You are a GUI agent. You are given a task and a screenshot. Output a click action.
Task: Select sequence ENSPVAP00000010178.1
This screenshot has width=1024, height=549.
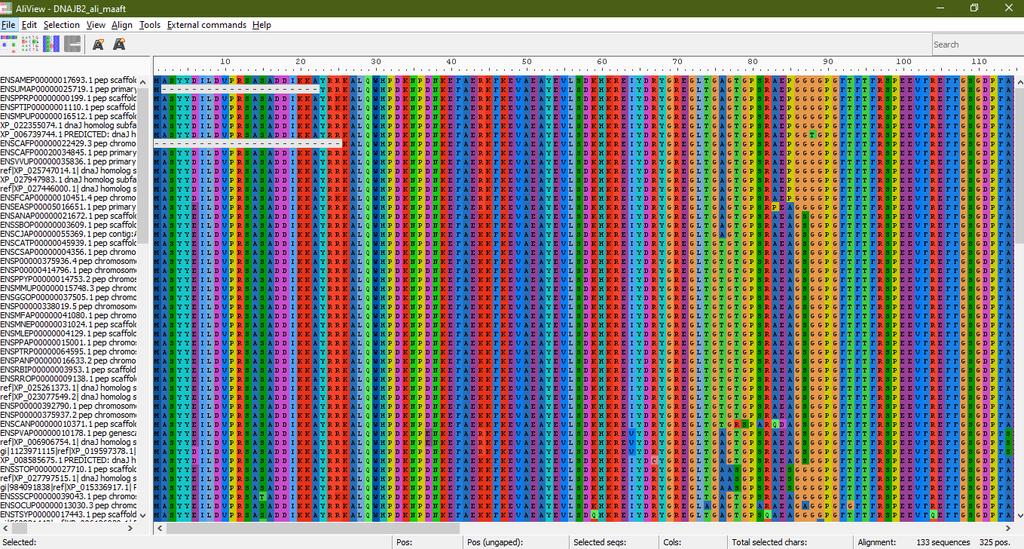[x=69, y=433]
